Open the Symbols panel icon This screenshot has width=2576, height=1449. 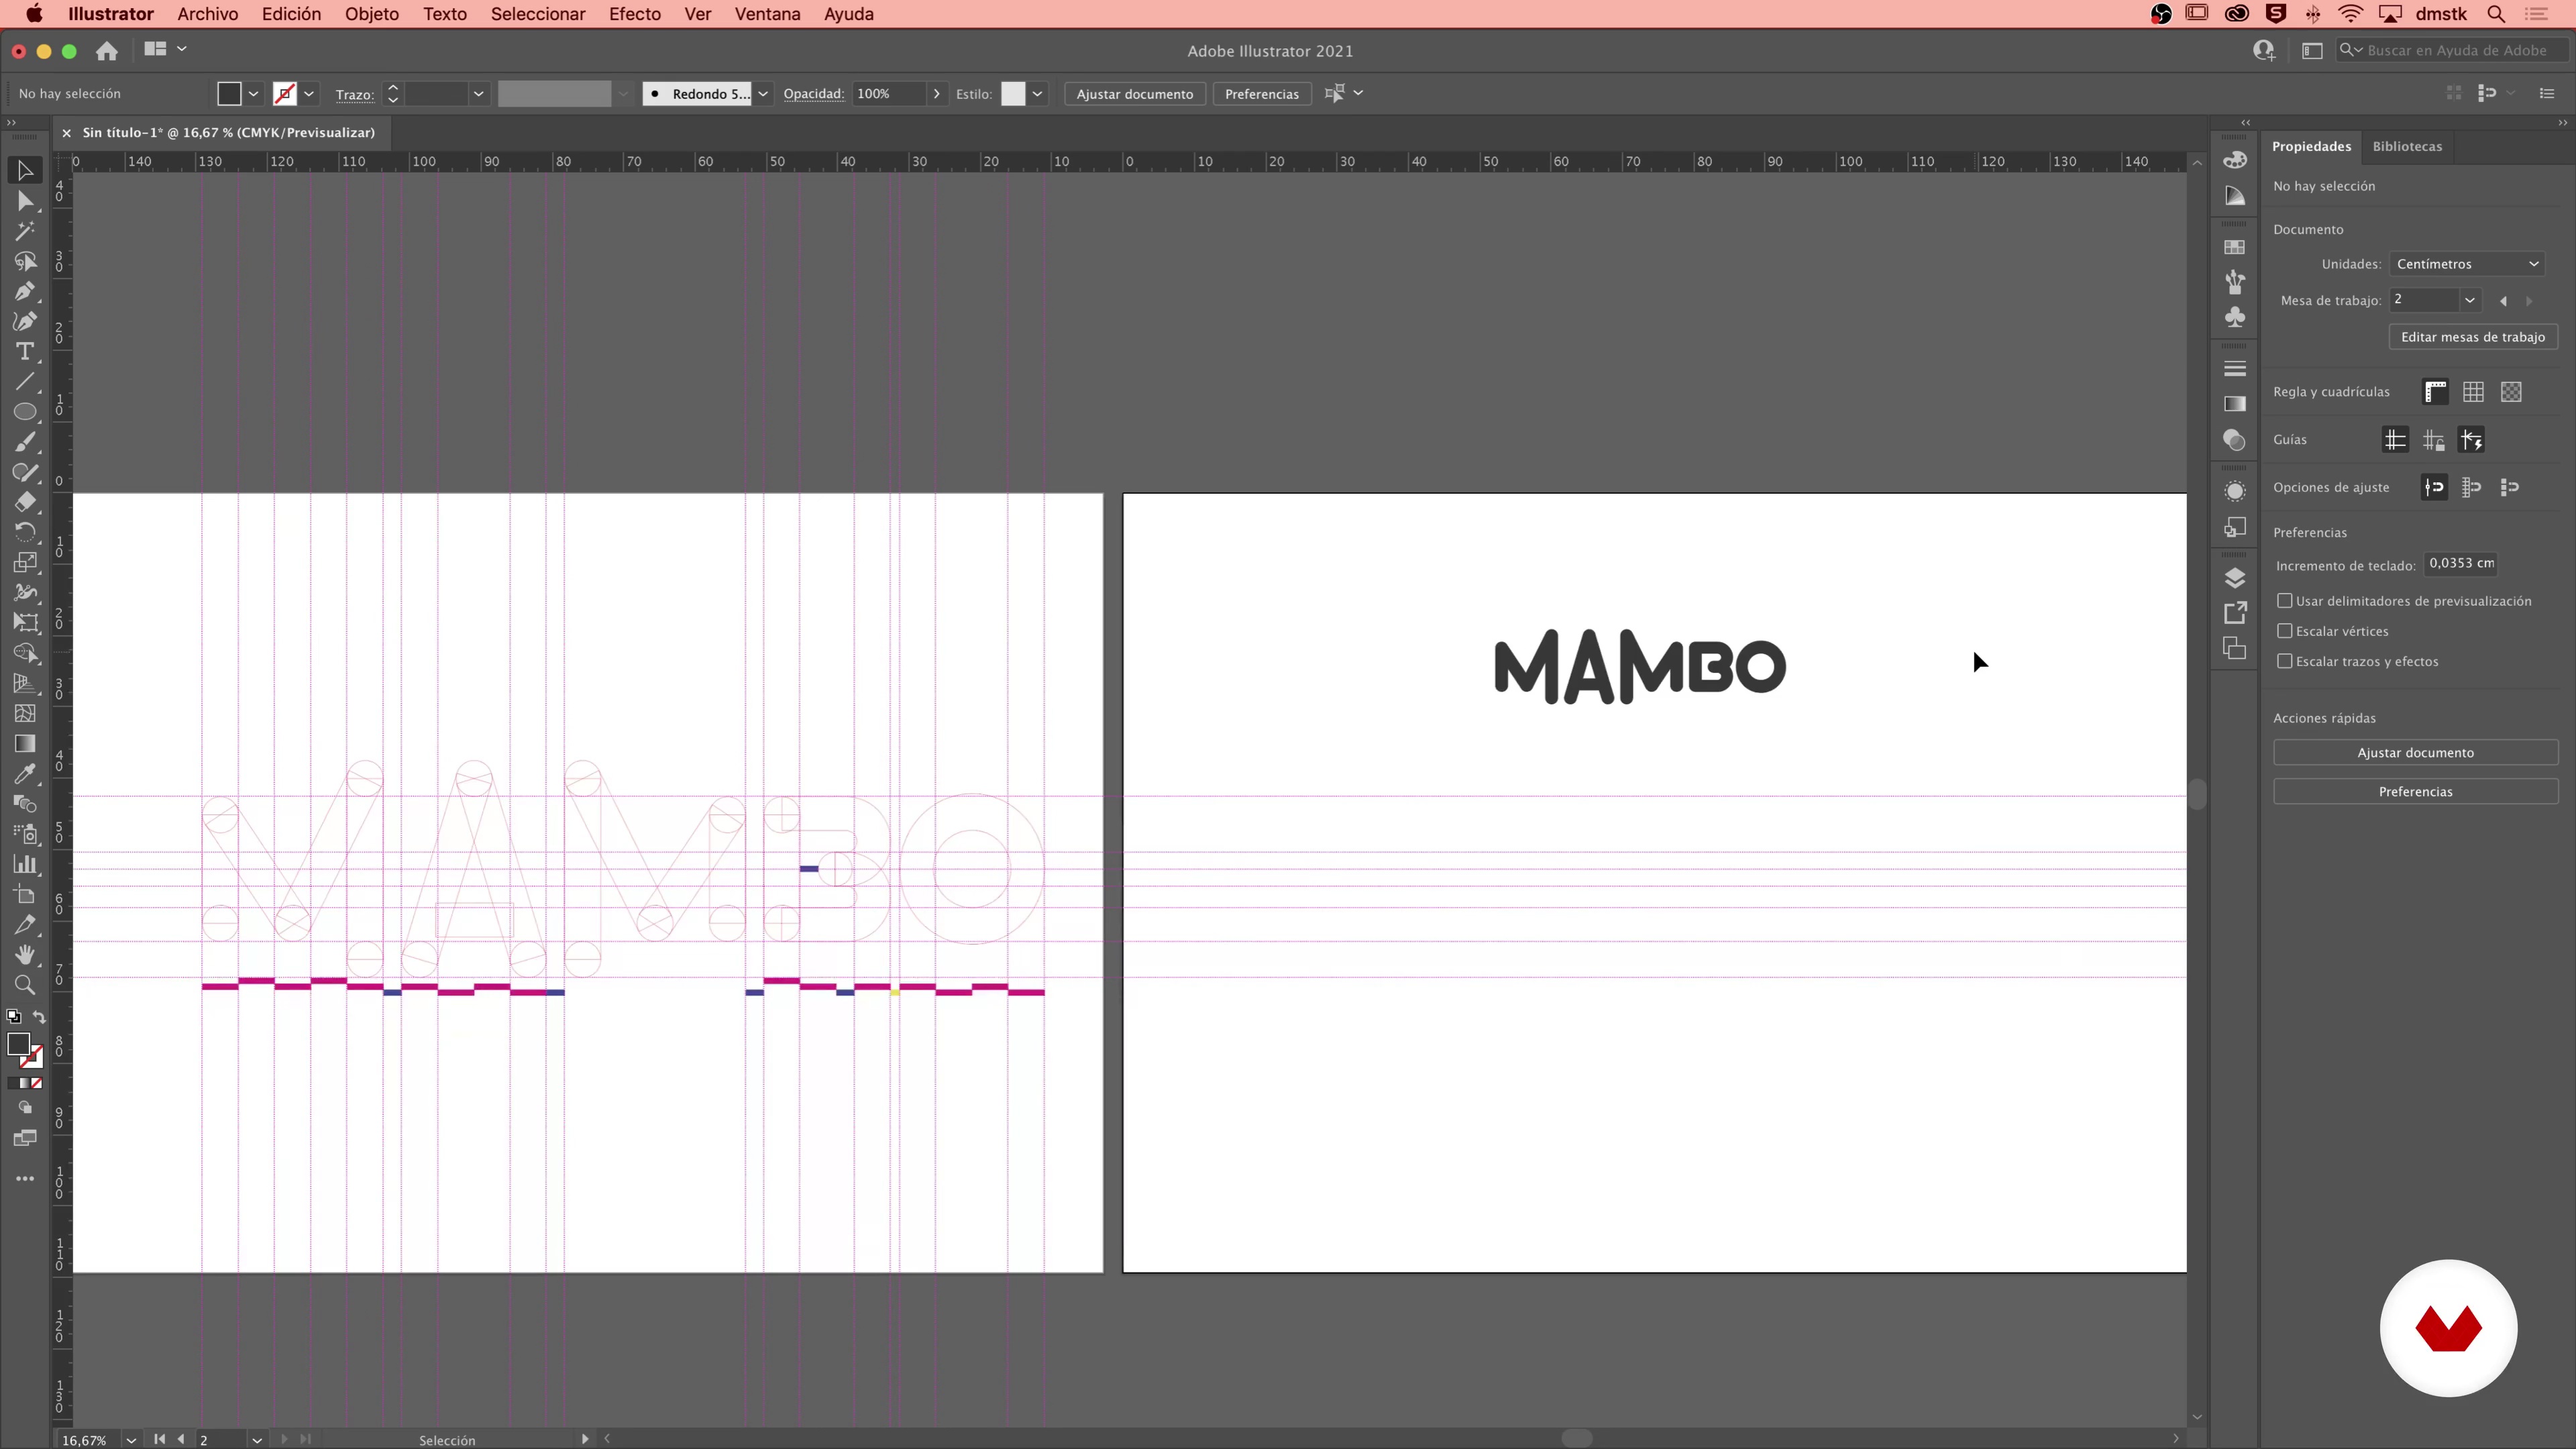(2235, 317)
